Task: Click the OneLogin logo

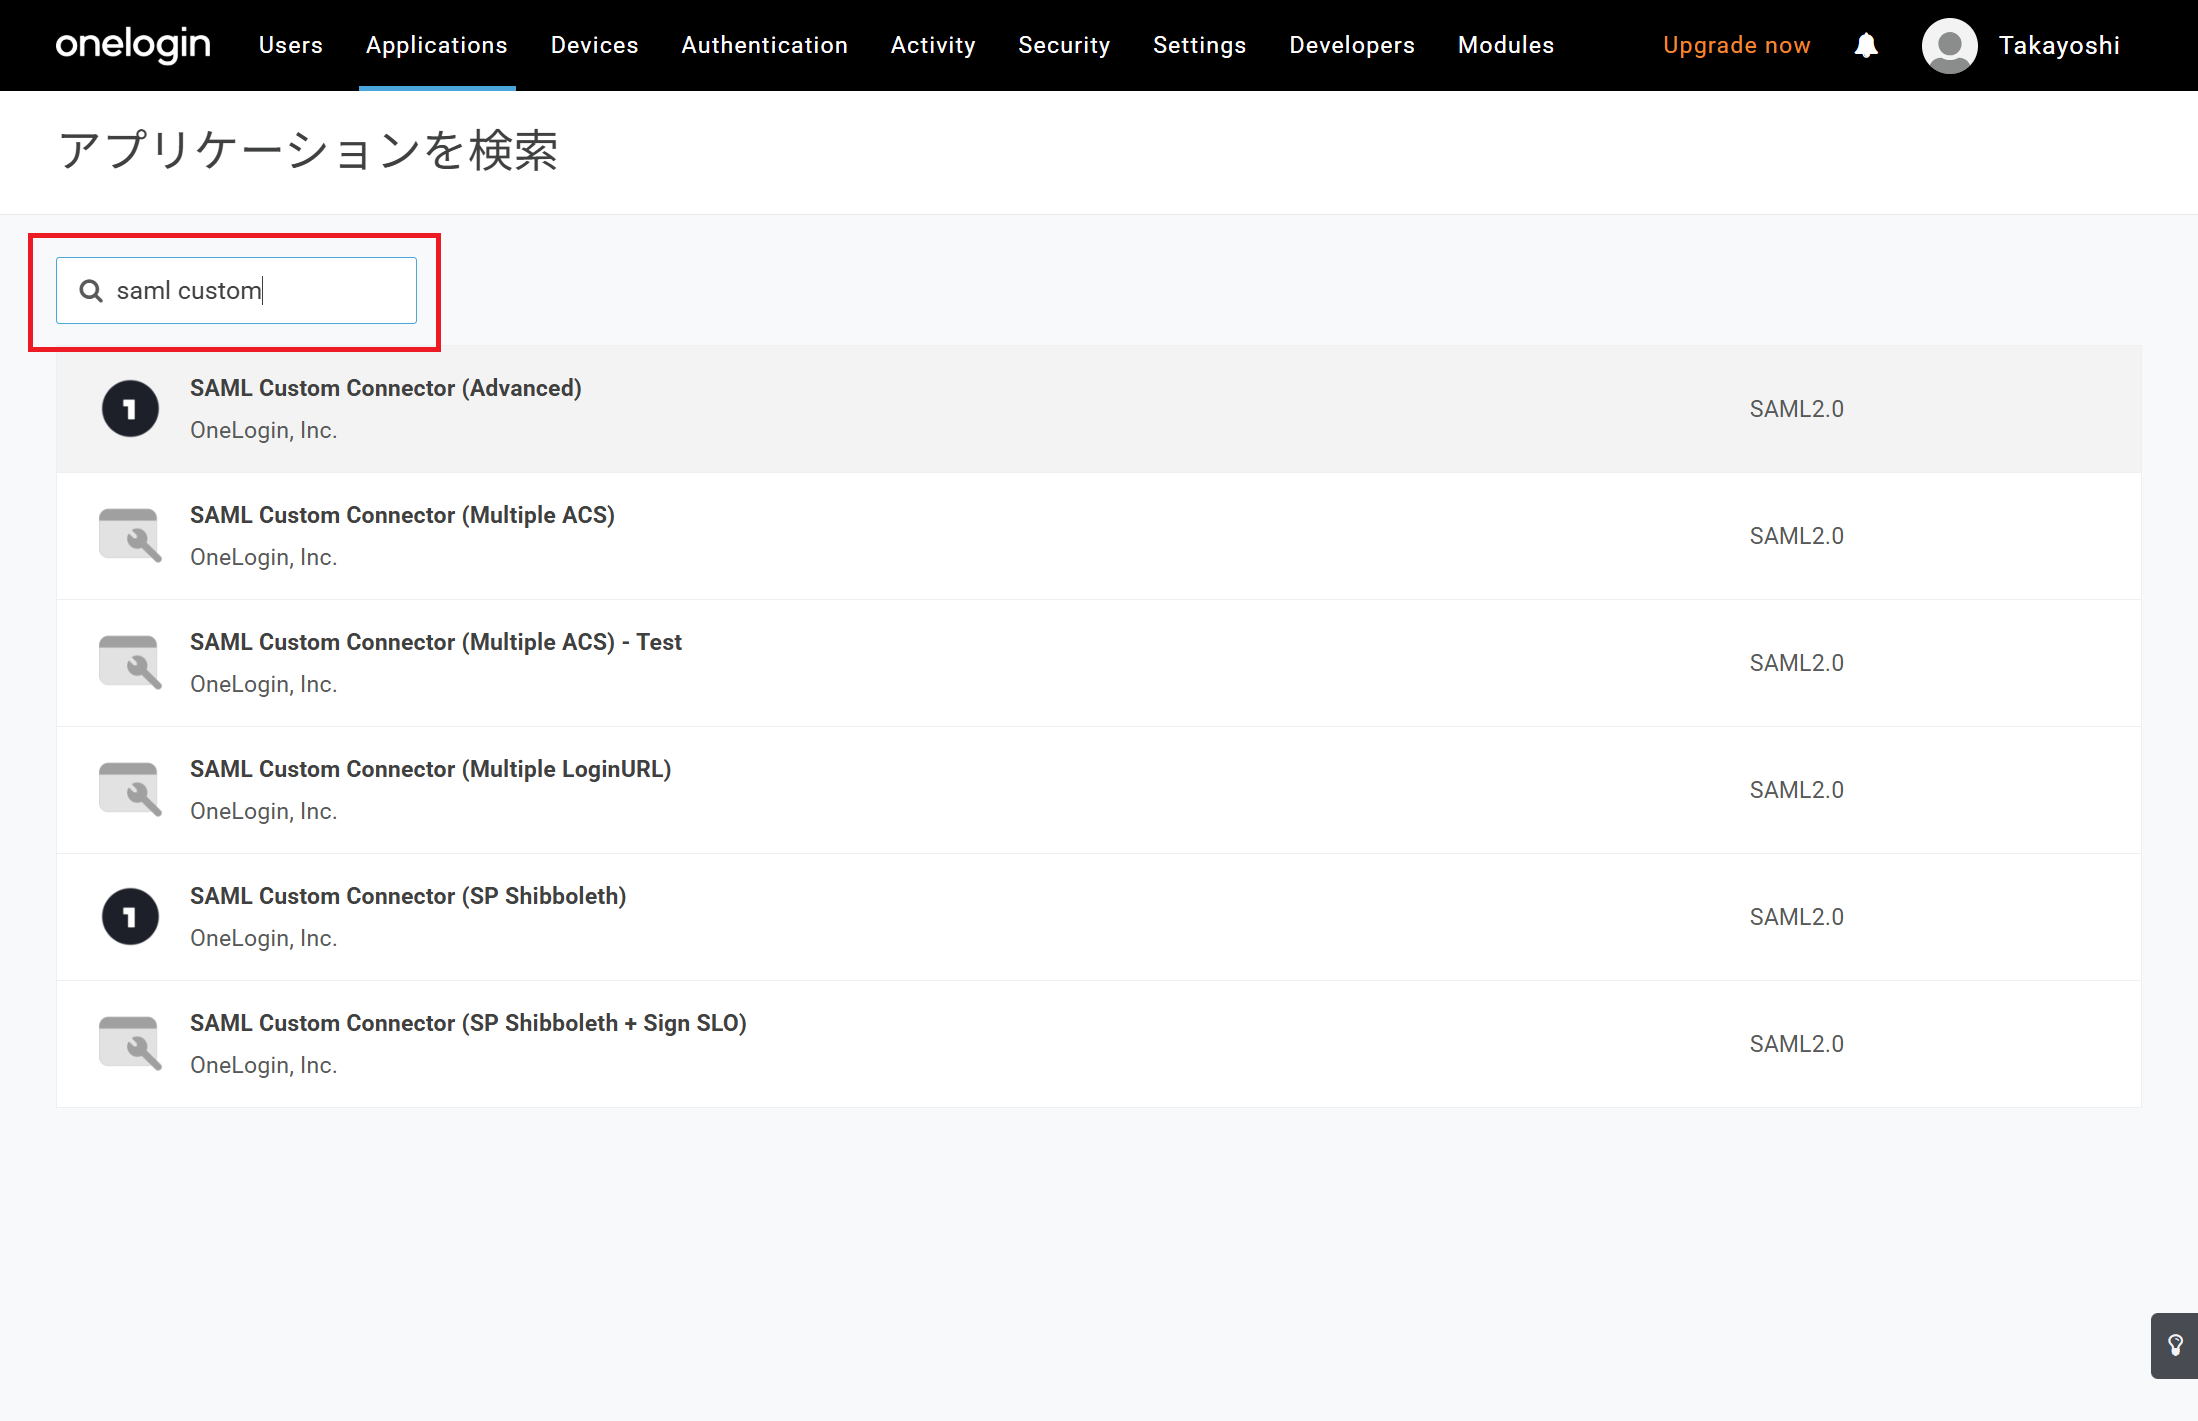Action: (x=133, y=45)
